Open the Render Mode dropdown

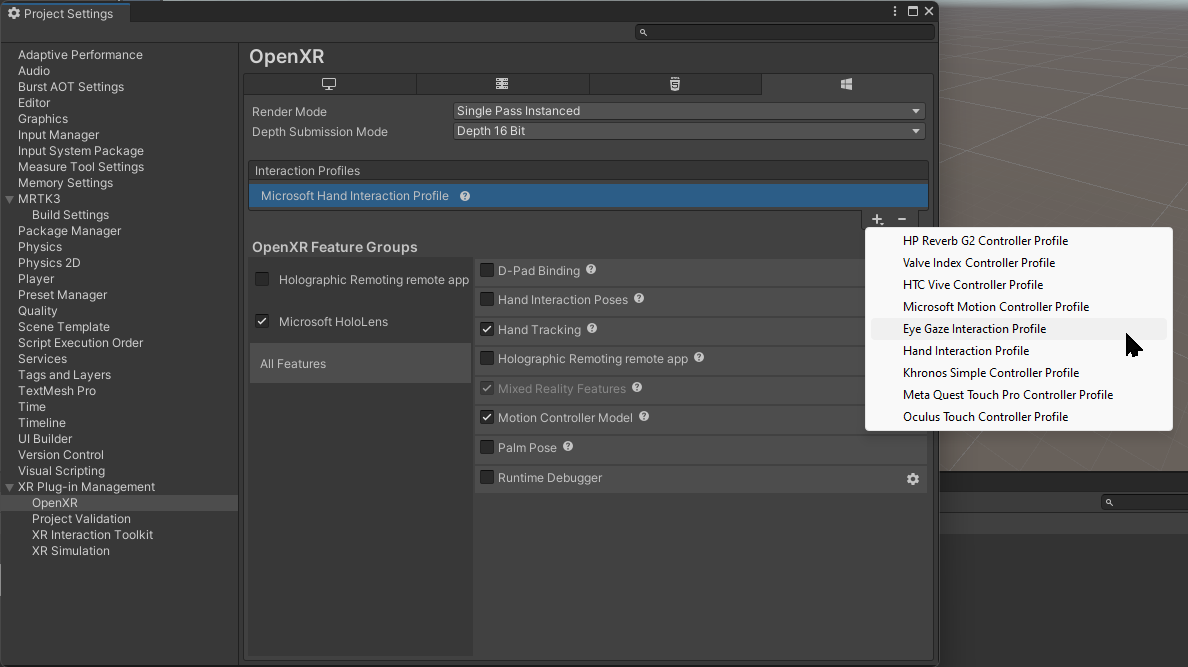click(688, 111)
